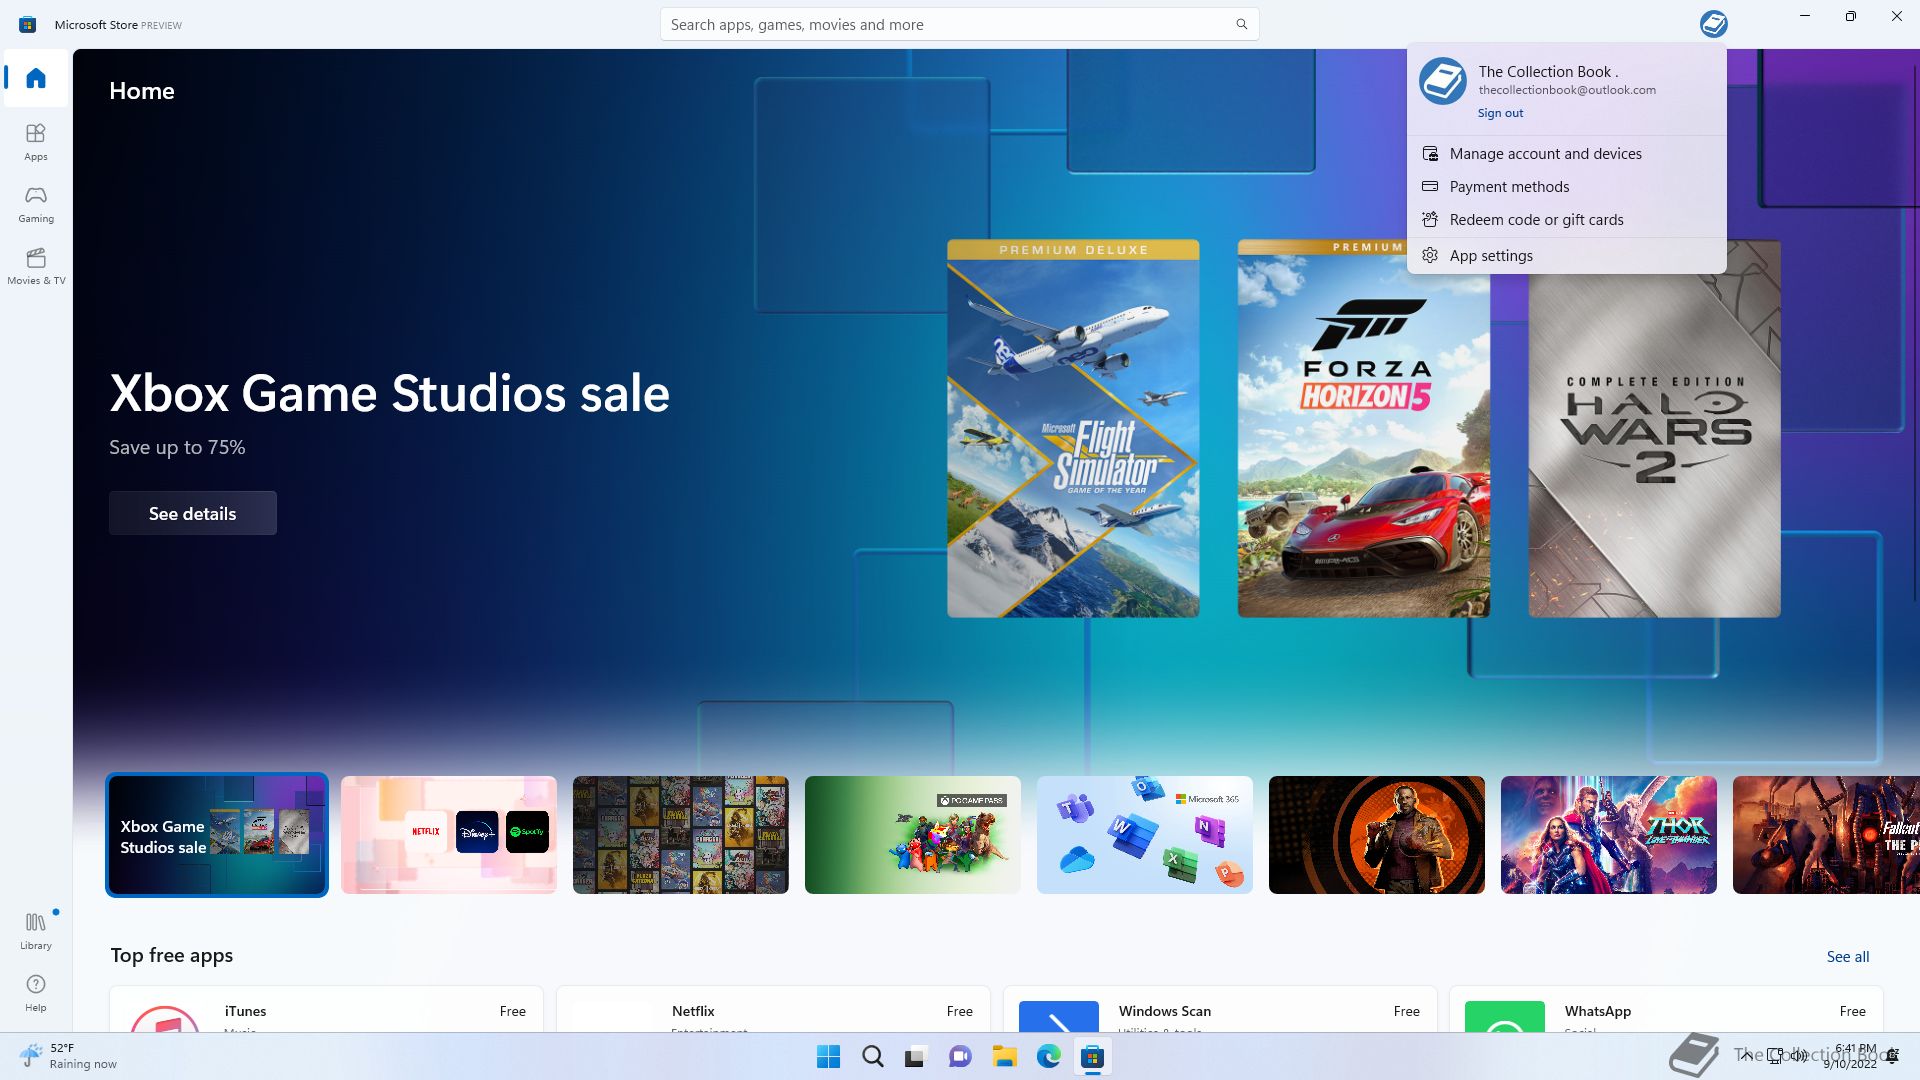Open App settings
The height and width of the screenshot is (1080, 1920).
coord(1566,256)
